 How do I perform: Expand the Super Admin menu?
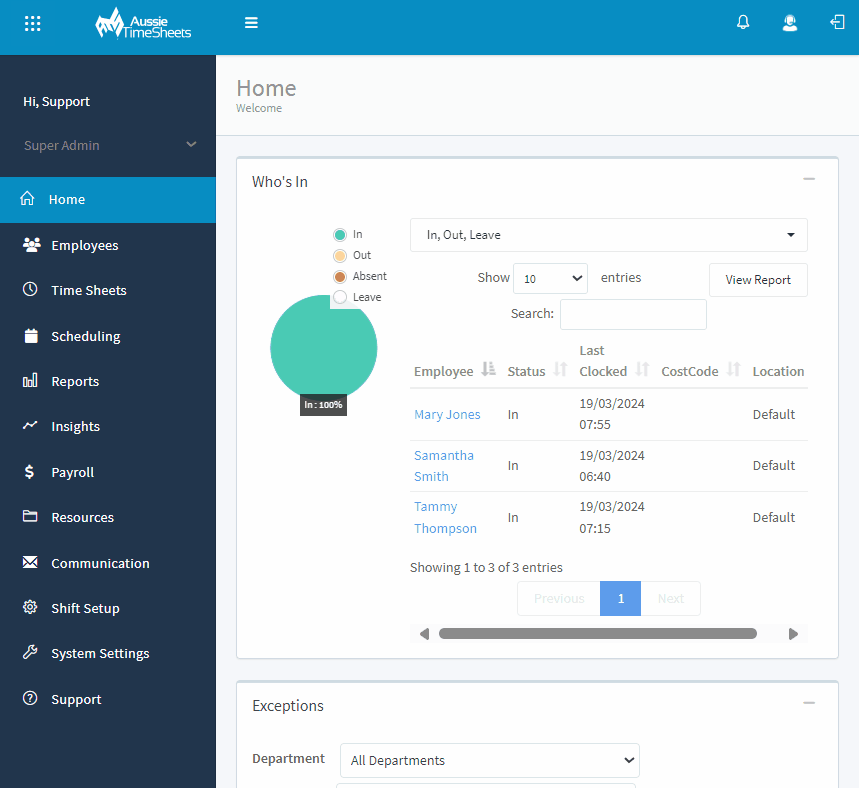[107, 145]
